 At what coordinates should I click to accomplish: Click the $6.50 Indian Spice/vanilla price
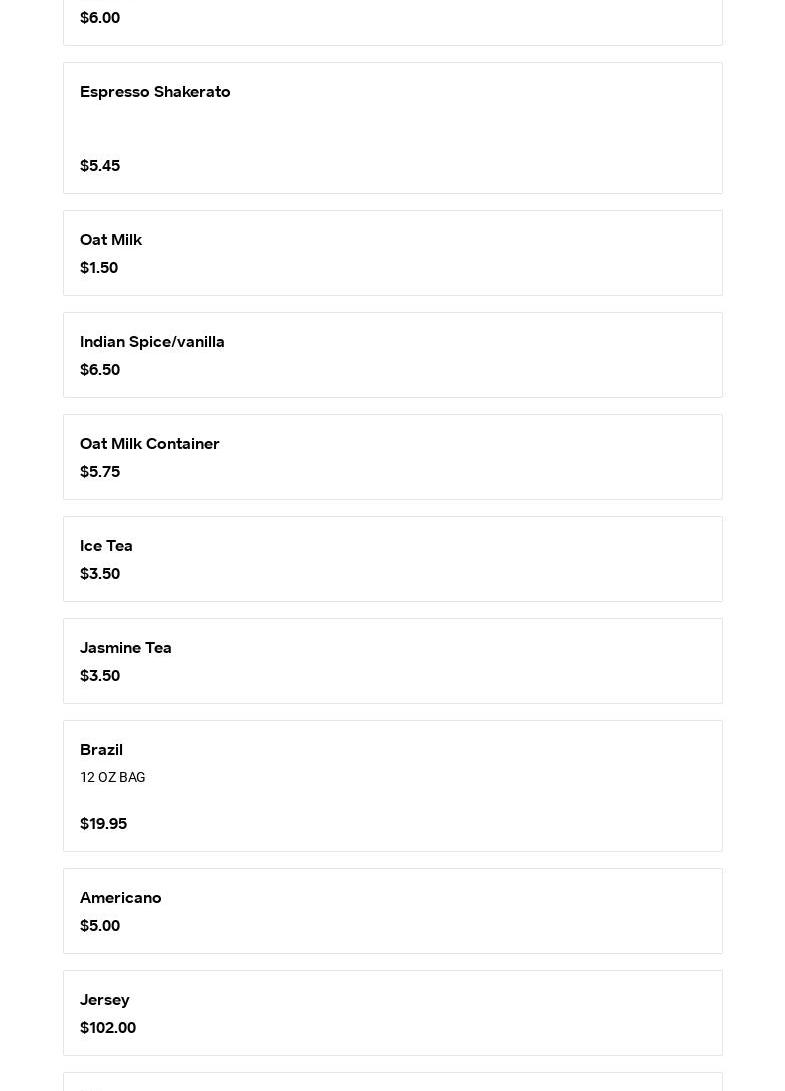click(100, 370)
